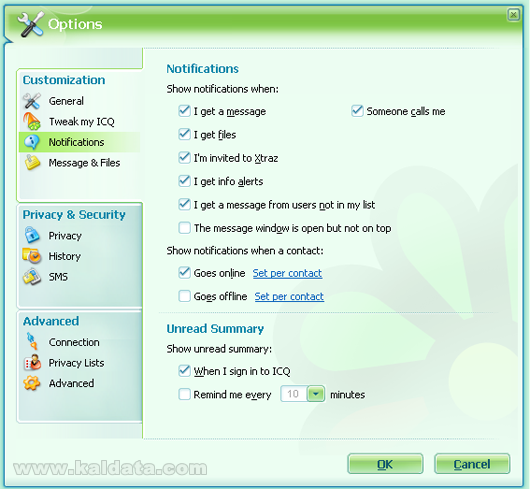Click the Privacy Lists person icon
This screenshot has height=489, width=530.
click(x=32, y=362)
